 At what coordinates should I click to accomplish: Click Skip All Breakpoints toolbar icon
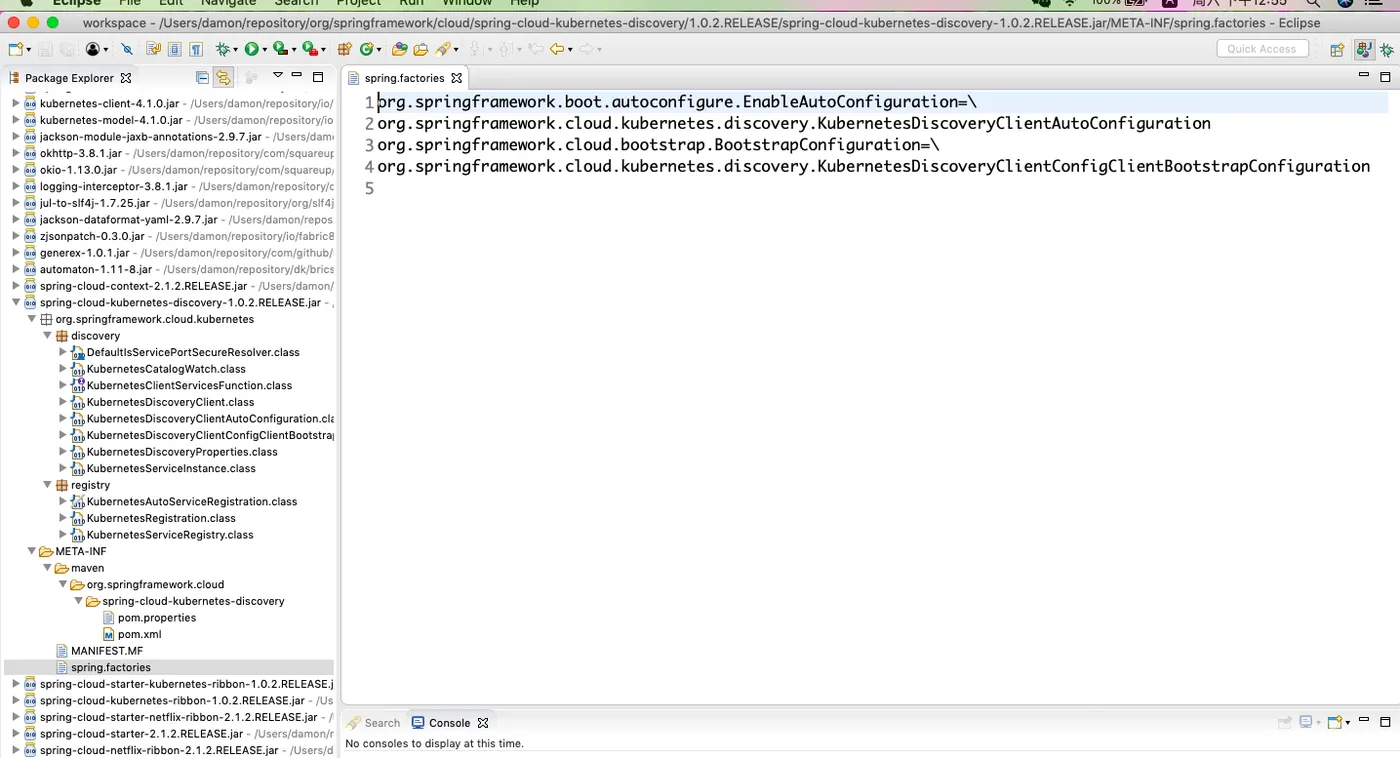click(x=127, y=49)
